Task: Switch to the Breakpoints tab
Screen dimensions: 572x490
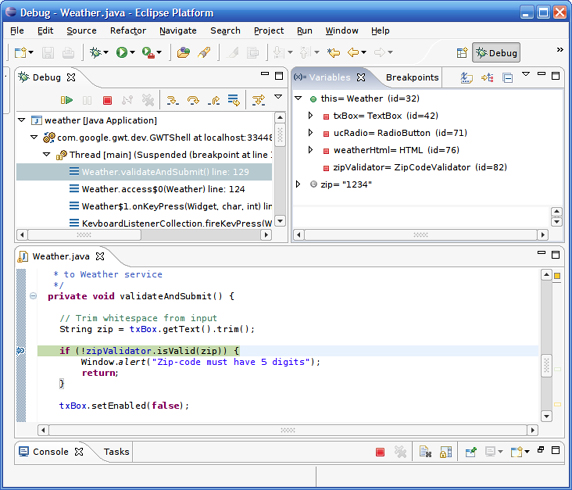Action: point(412,77)
